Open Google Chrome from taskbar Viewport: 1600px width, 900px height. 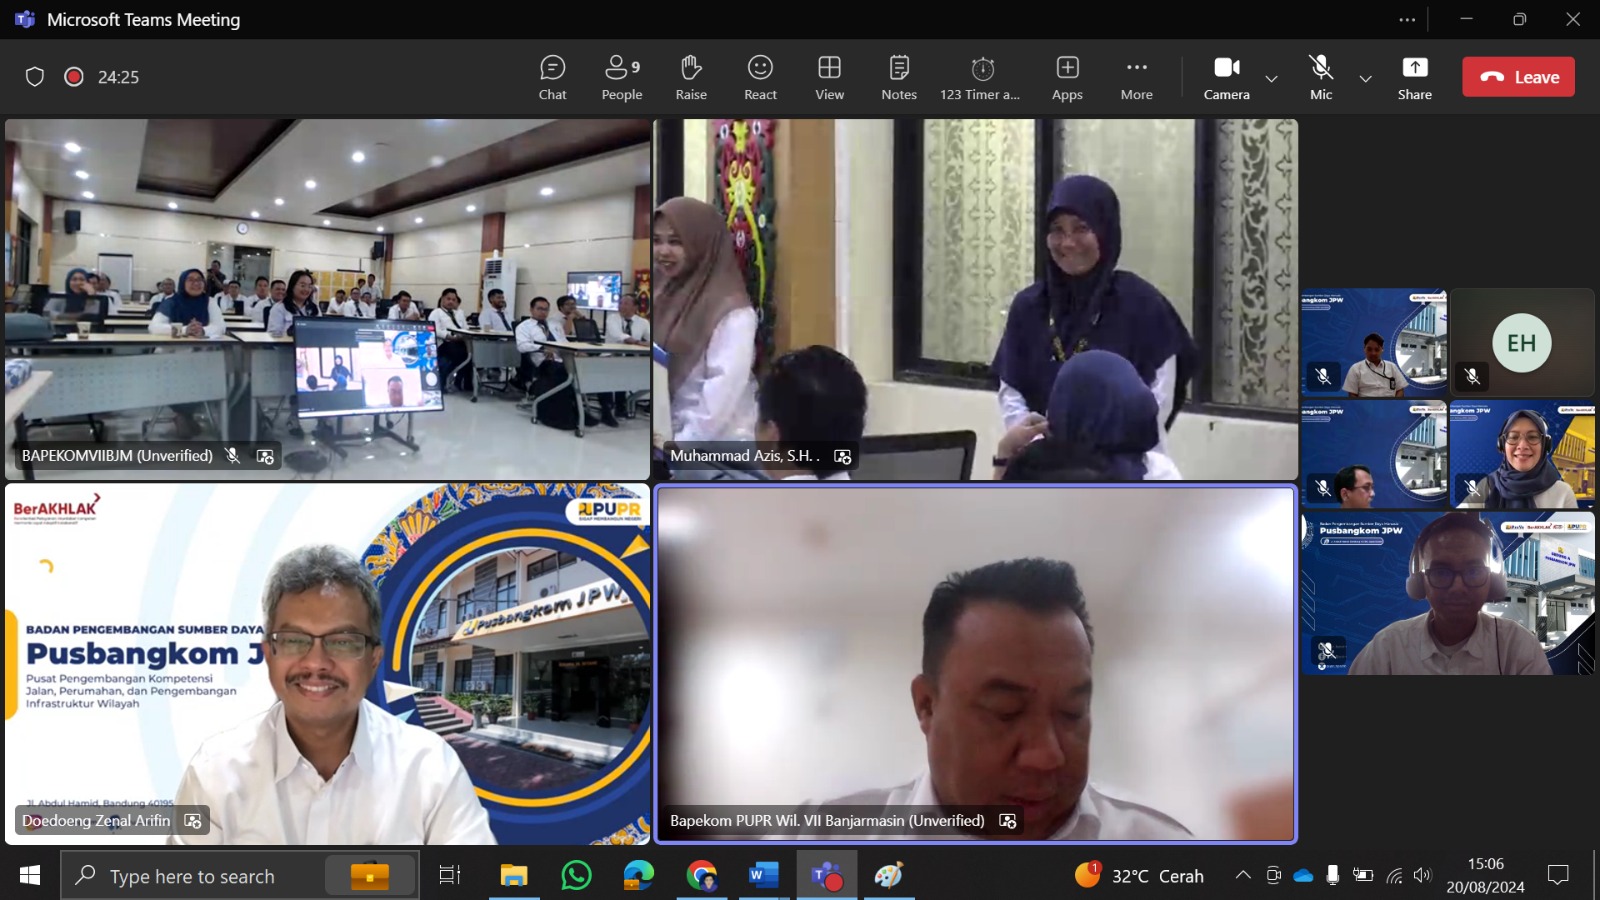702,875
